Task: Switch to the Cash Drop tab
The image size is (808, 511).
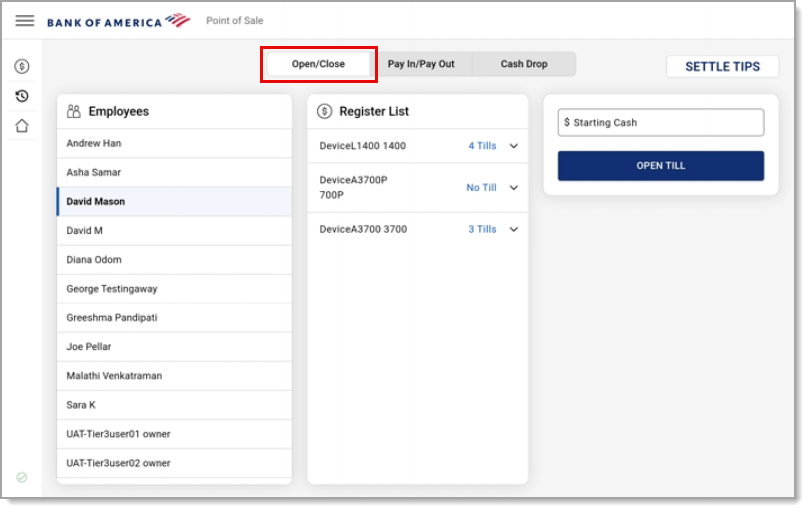Action: click(x=524, y=64)
